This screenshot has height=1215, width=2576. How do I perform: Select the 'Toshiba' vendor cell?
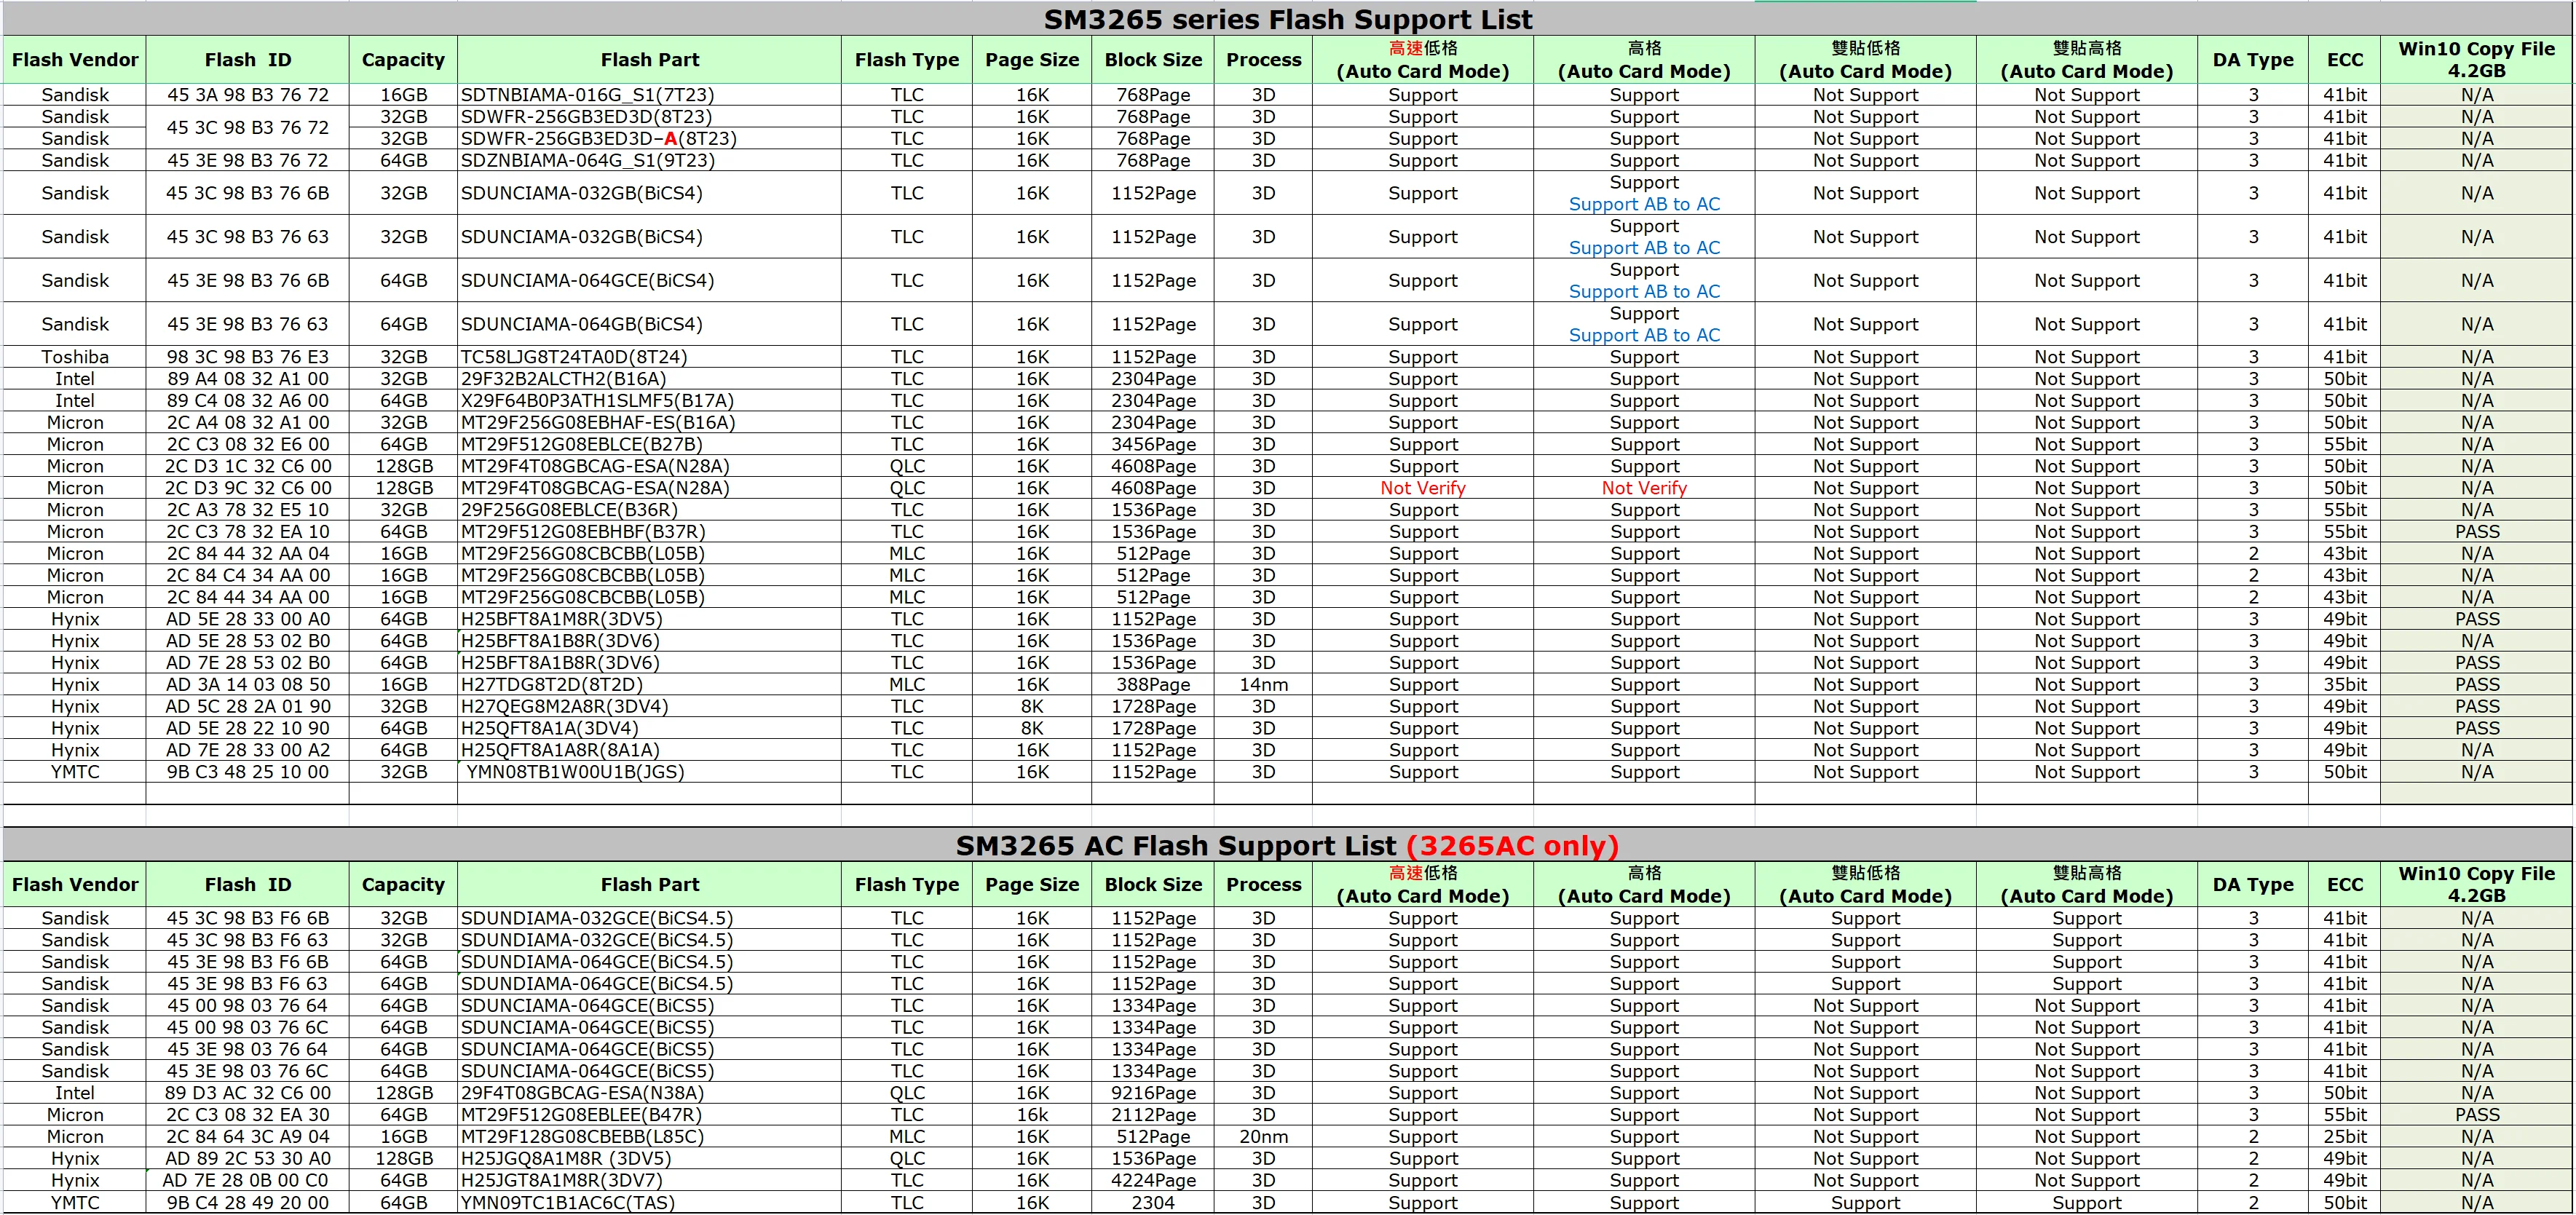click(75, 357)
